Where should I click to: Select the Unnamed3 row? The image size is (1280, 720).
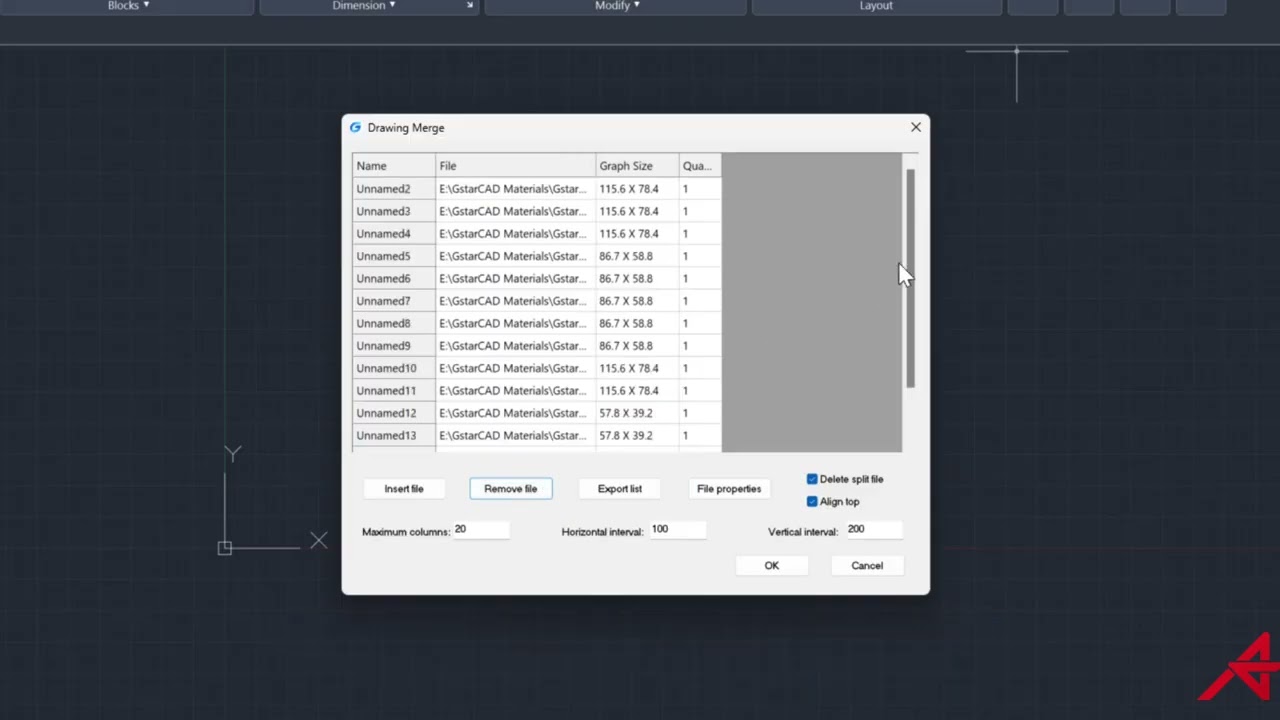pyautogui.click(x=537, y=211)
